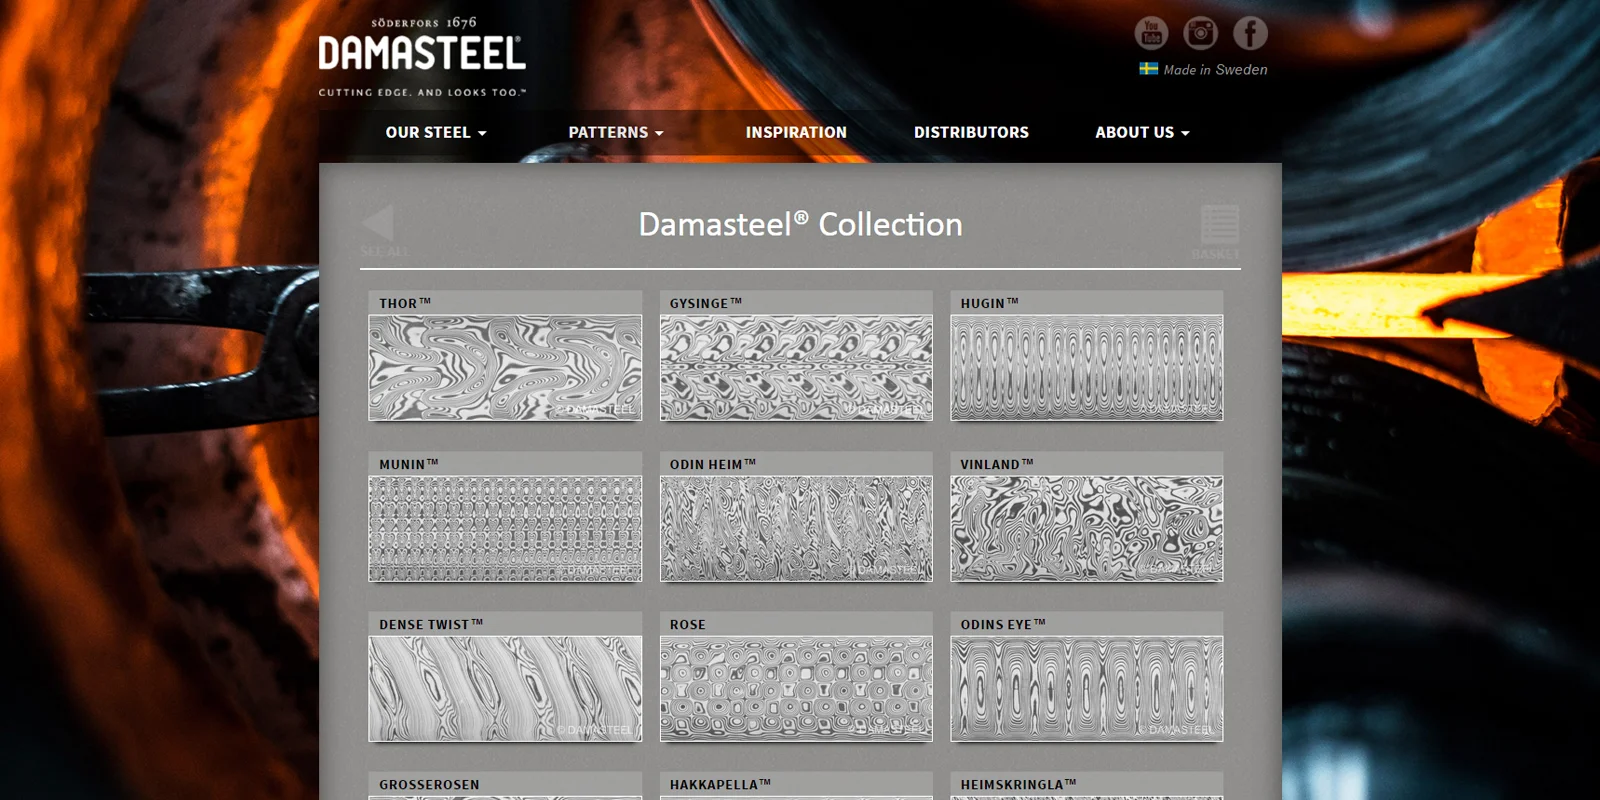This screenshot has height=800, width=1600.
Task: Select the HEIMSKRINGLA pattern label
Action: click(x=1018, y=785)
